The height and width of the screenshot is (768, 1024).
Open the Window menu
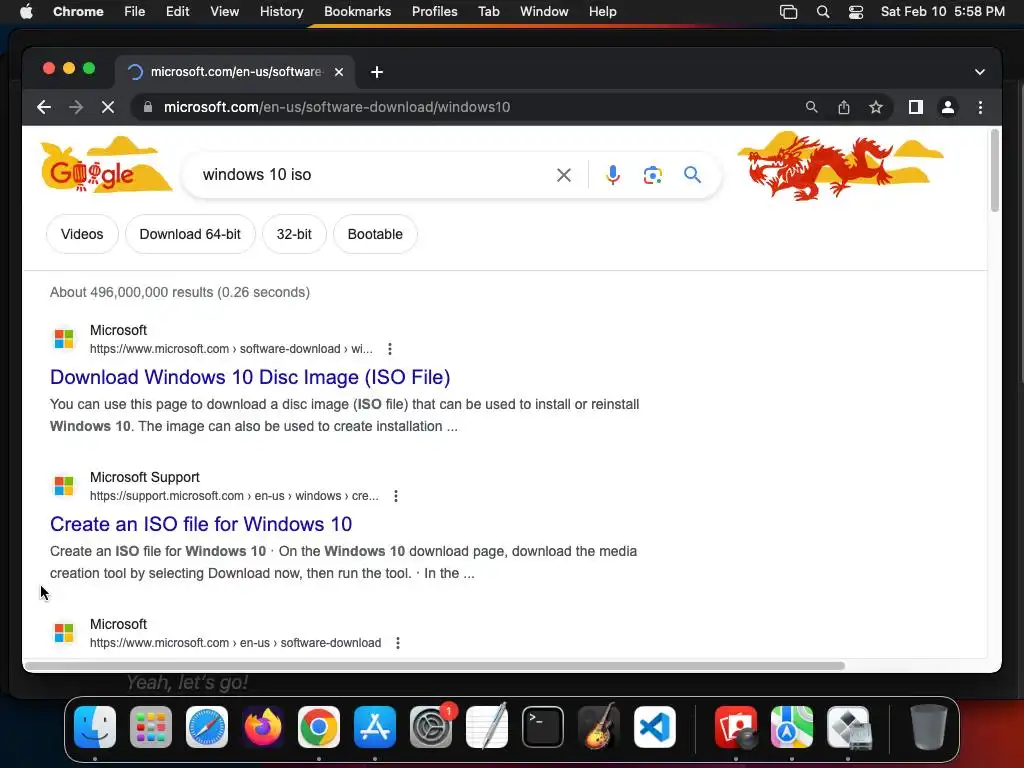(544, 12)
